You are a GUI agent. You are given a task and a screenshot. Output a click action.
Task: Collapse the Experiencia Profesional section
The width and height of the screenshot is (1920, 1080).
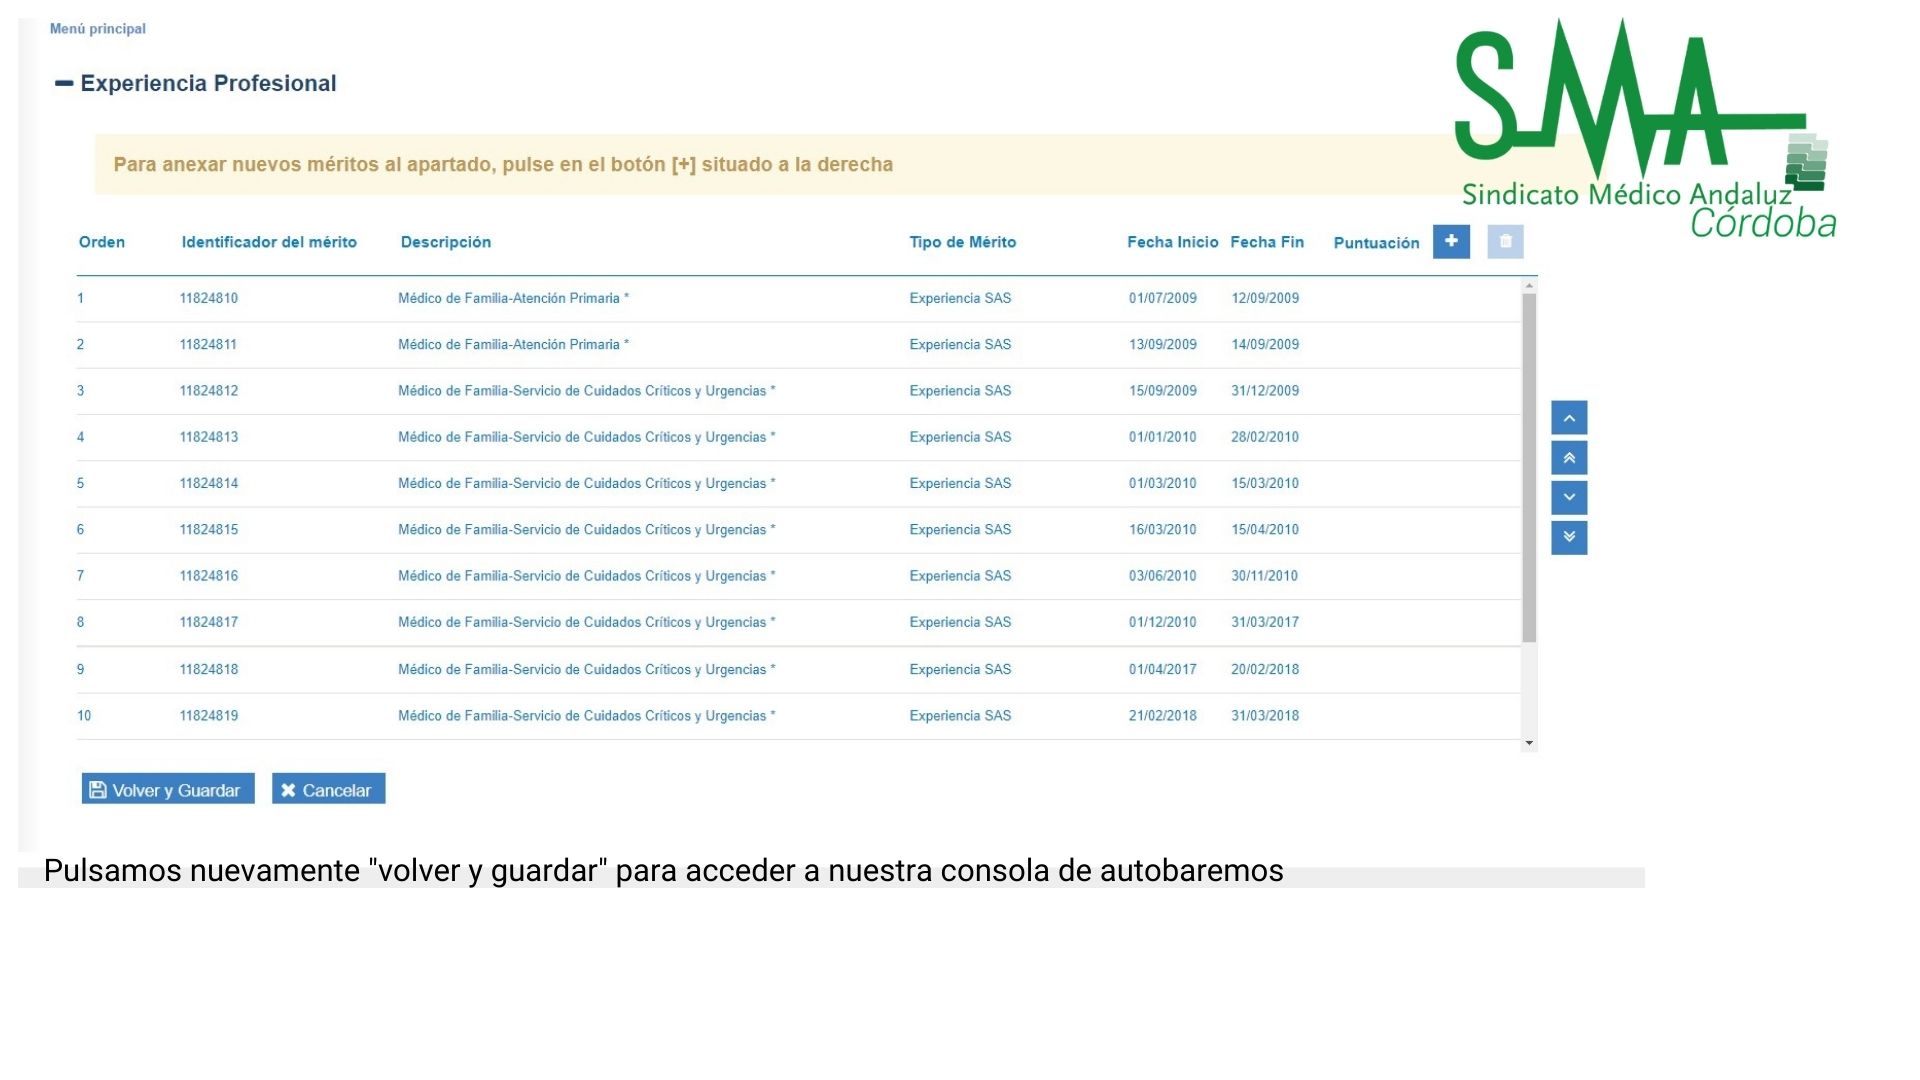coord(64,84)
